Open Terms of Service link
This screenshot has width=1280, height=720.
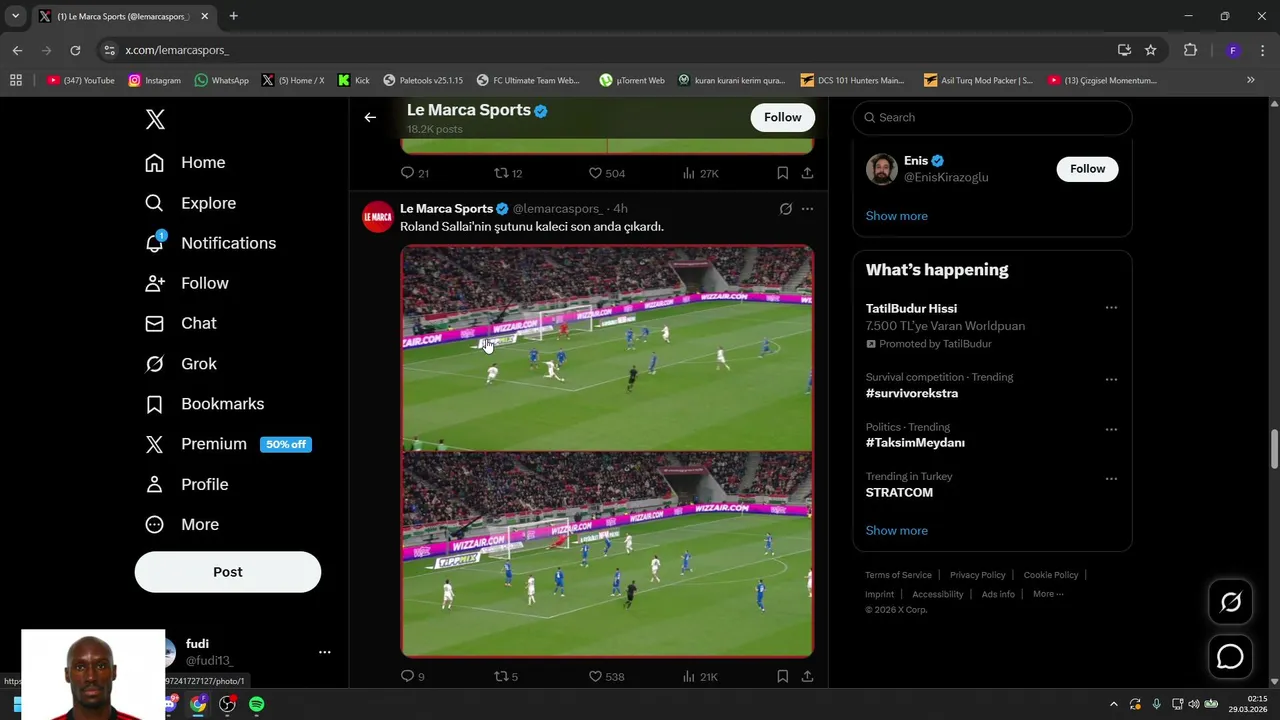[898, 575]
